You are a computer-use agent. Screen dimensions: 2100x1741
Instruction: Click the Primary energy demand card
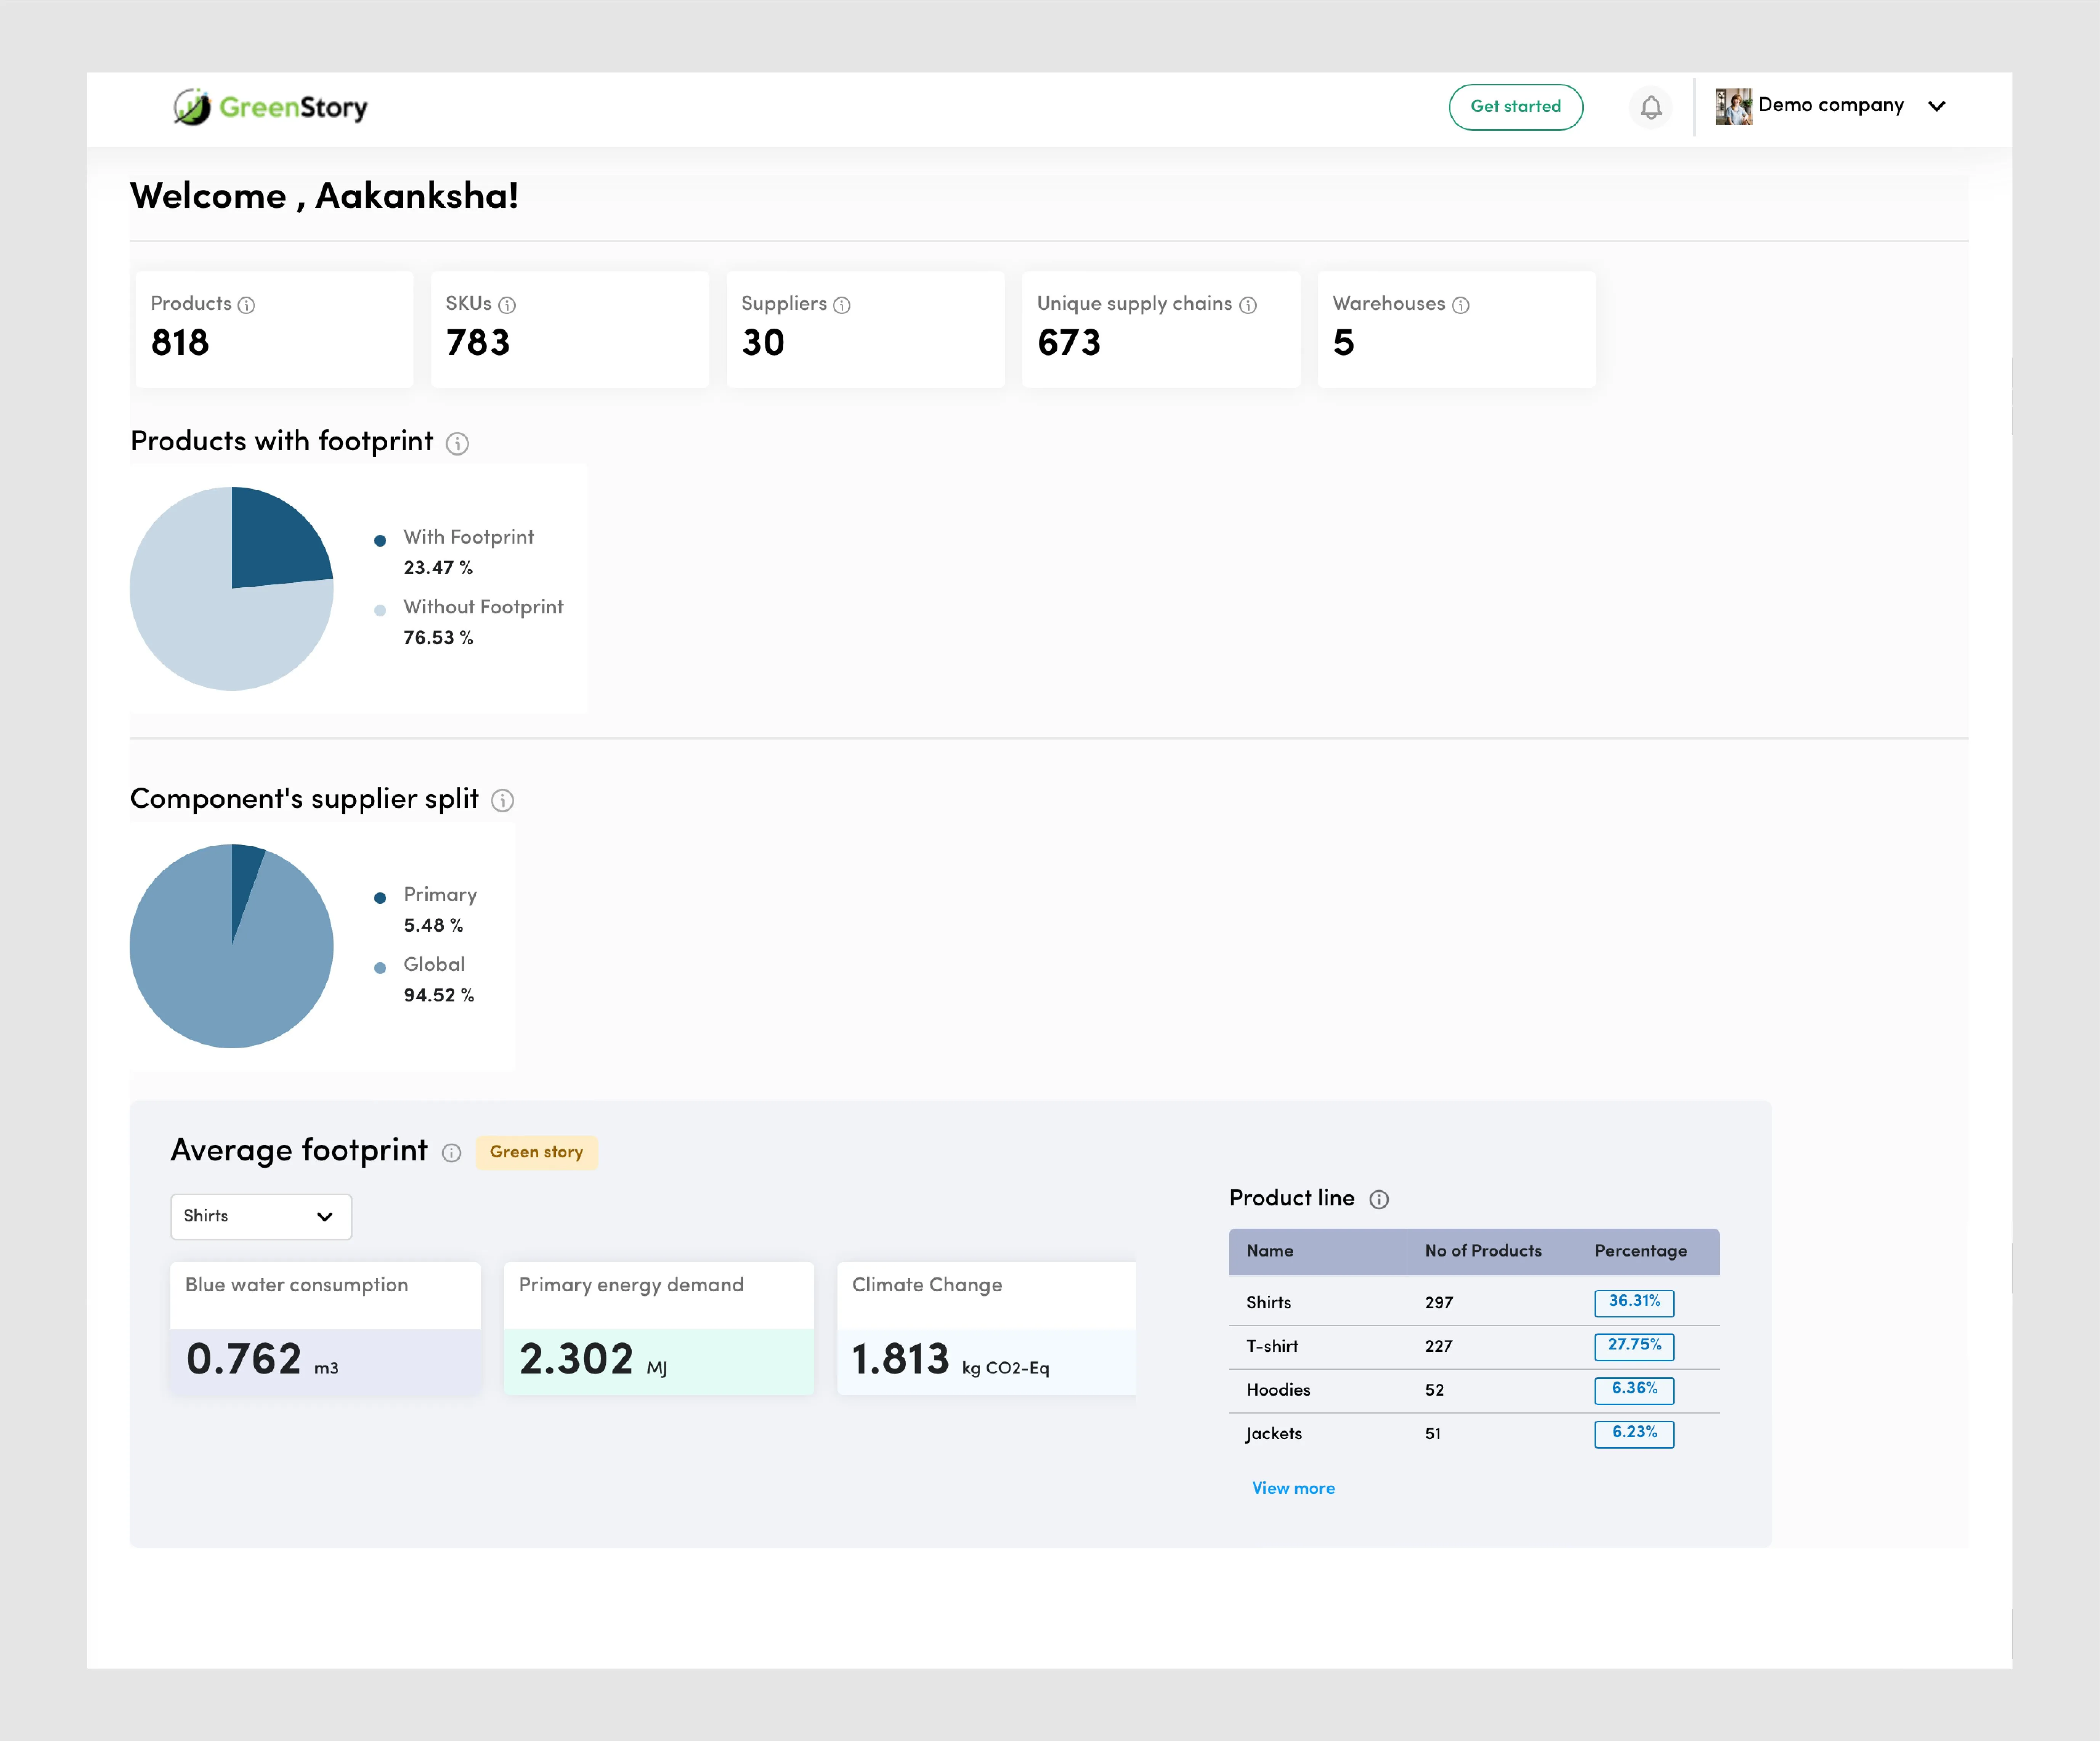tap(659, 1328)
